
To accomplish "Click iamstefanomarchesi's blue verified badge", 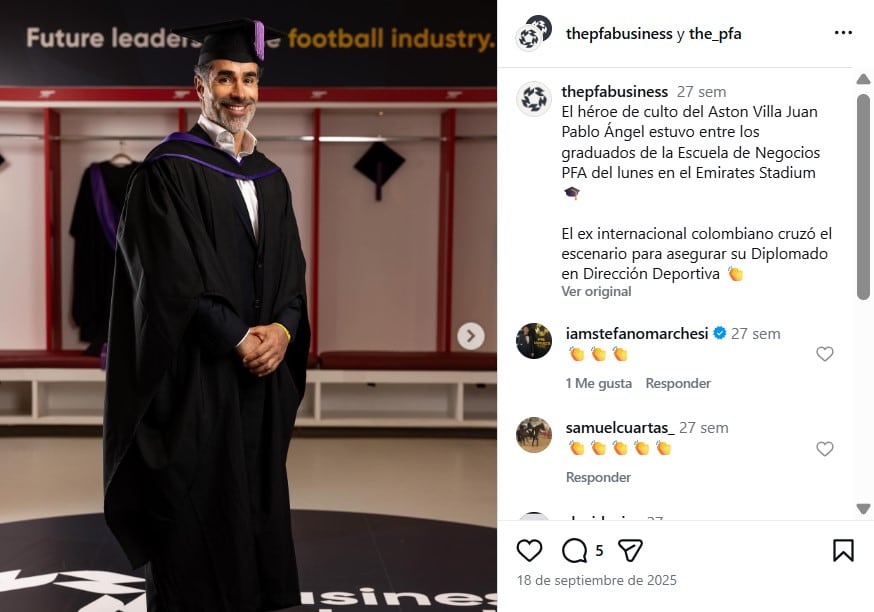I will (718, 333).
